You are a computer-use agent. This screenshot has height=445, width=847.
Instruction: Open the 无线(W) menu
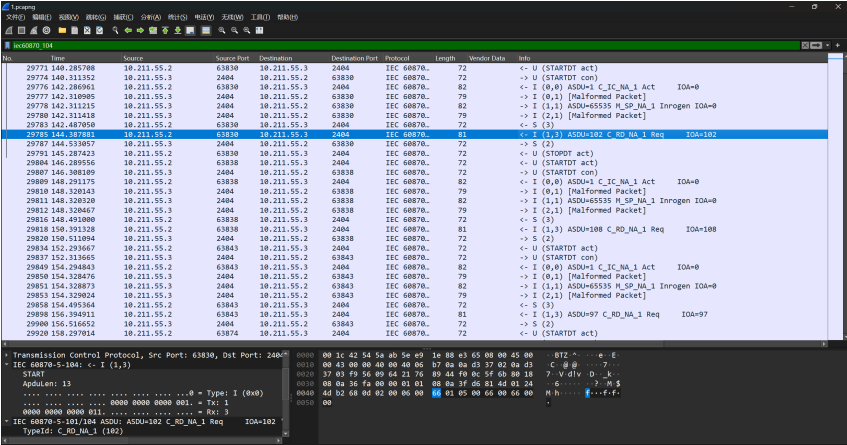tap(232, 17)
